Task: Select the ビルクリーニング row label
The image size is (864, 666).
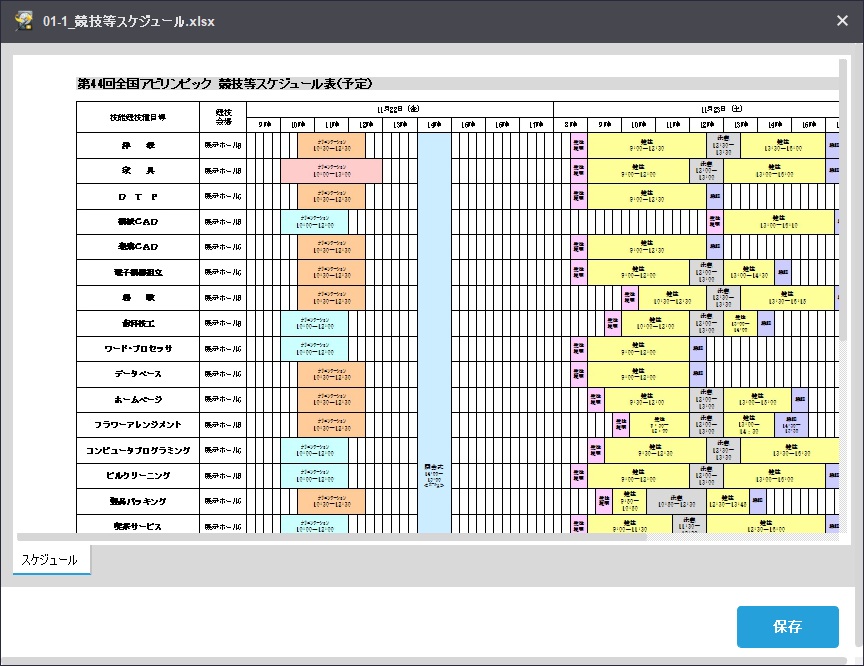Action: [x=138, y=475]
